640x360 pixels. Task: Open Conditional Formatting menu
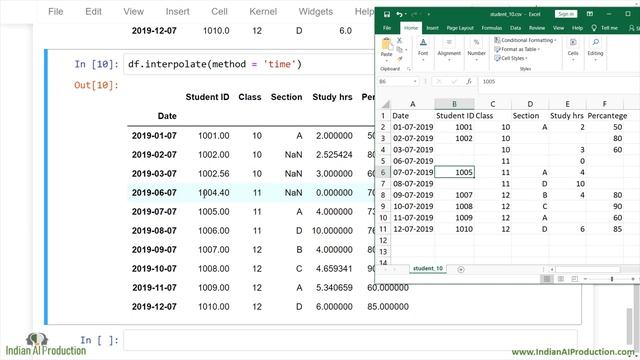[525, 40]
